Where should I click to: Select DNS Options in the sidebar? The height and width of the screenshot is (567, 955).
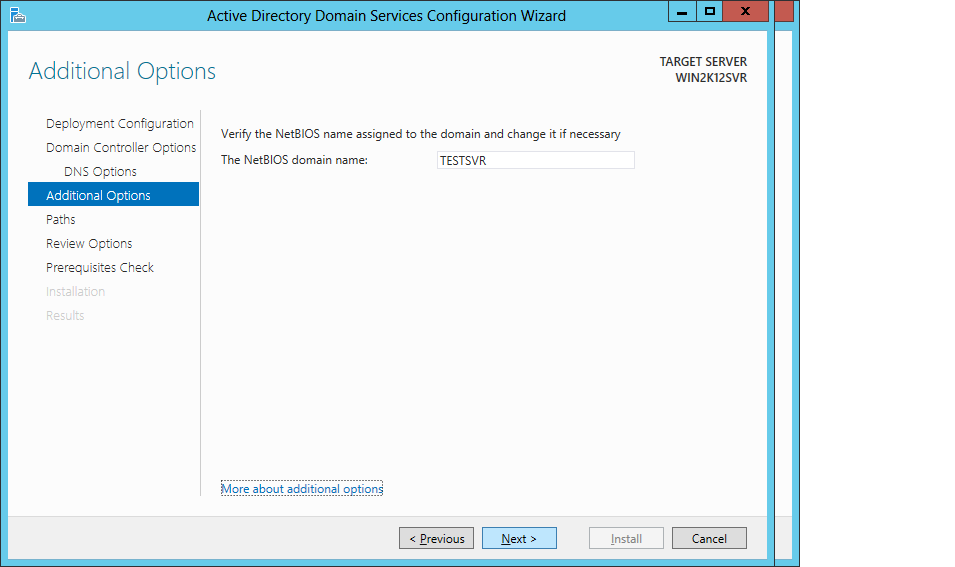[100, 172]
